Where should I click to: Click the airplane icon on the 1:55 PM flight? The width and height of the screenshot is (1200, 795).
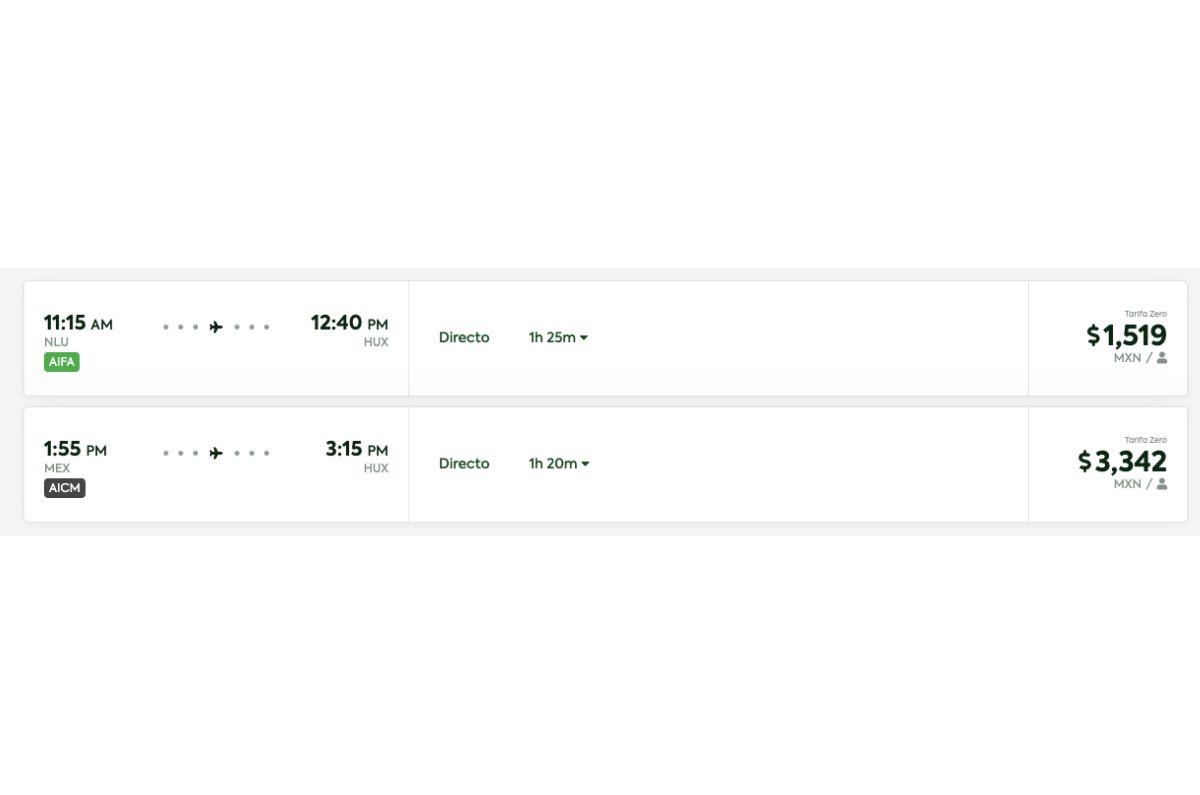click(x=216, y=453)
